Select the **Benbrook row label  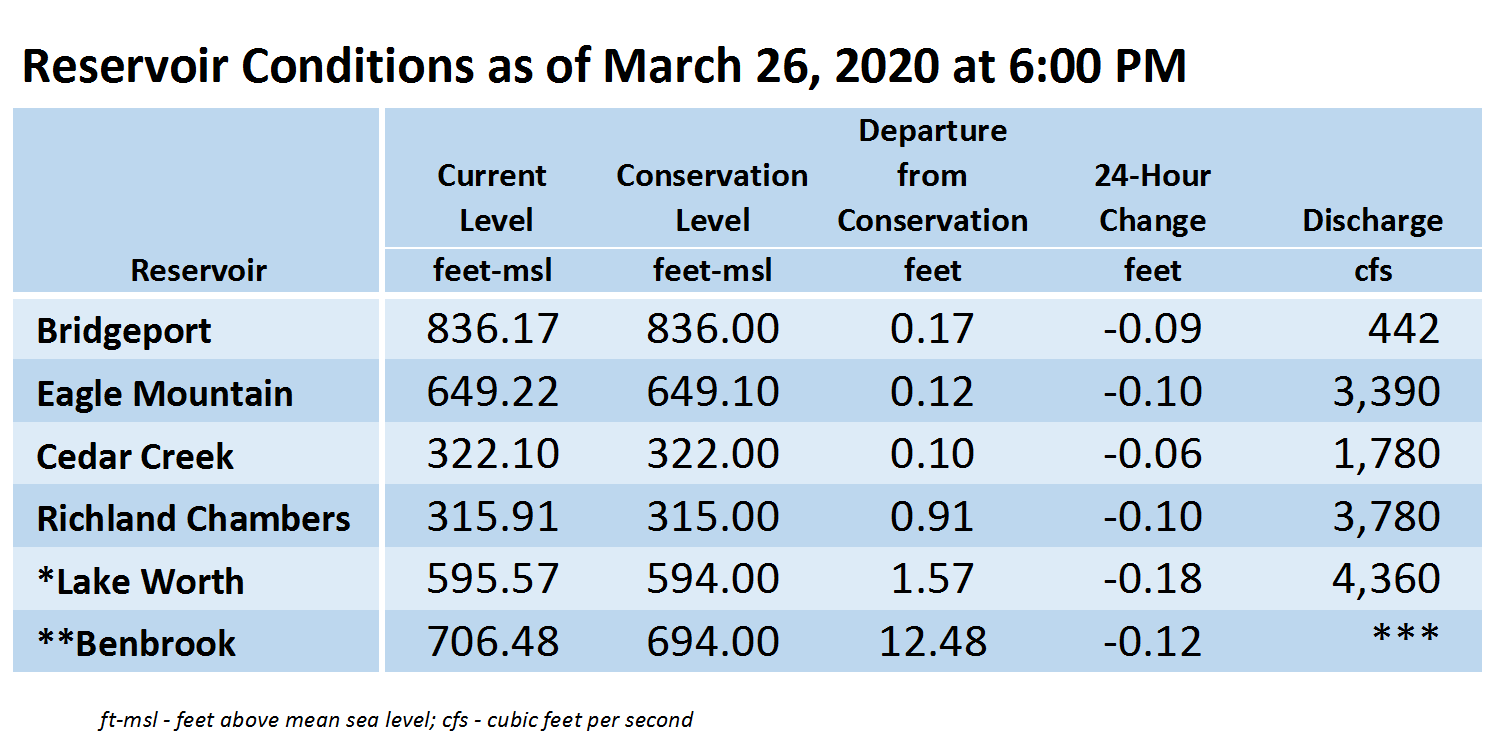[x=136, y=643]
